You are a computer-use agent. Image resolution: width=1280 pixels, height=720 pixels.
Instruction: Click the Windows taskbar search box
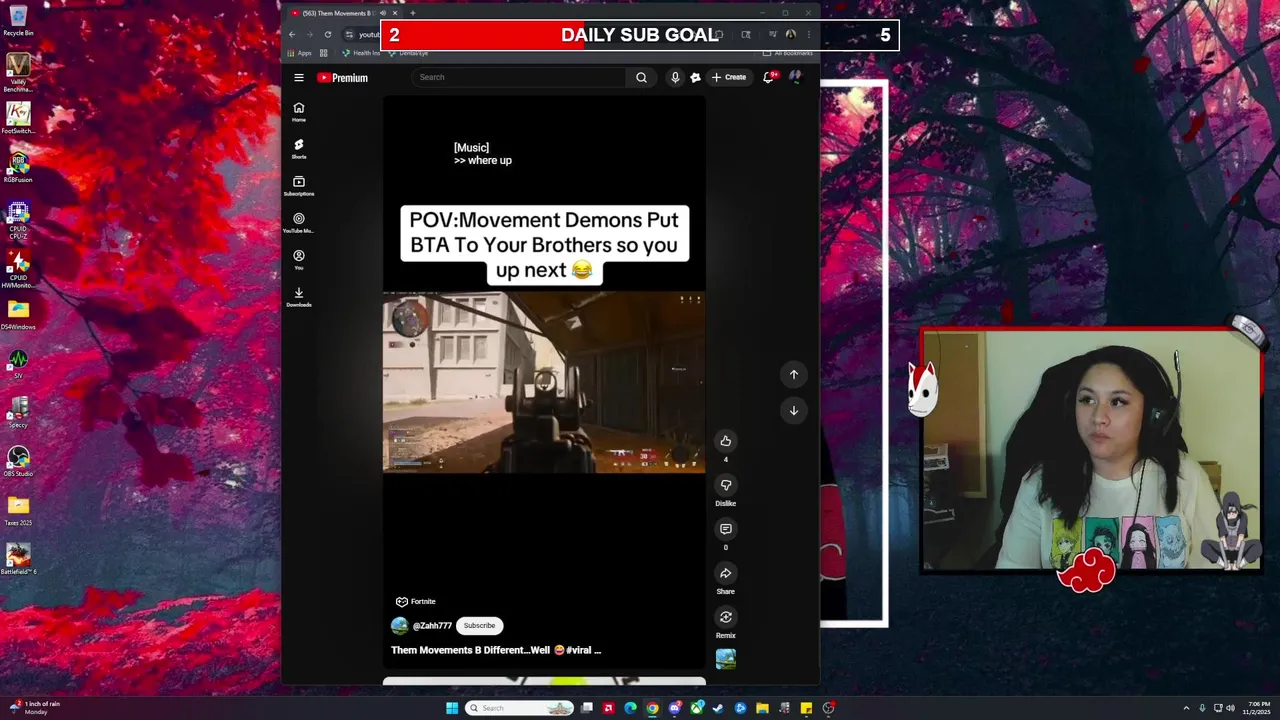[519, 708]
